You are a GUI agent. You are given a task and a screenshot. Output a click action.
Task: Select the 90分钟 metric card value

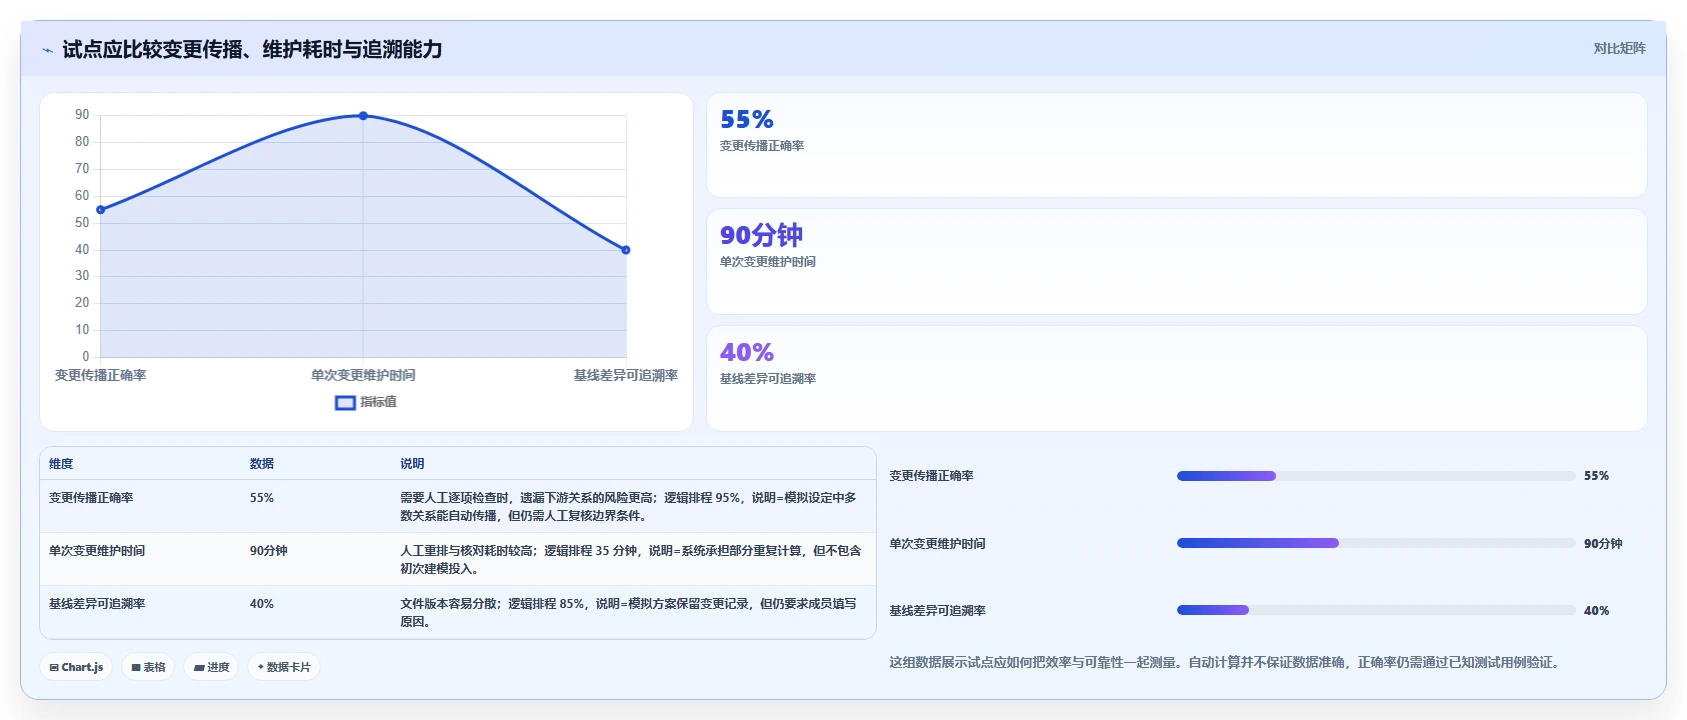click(761, 235)
